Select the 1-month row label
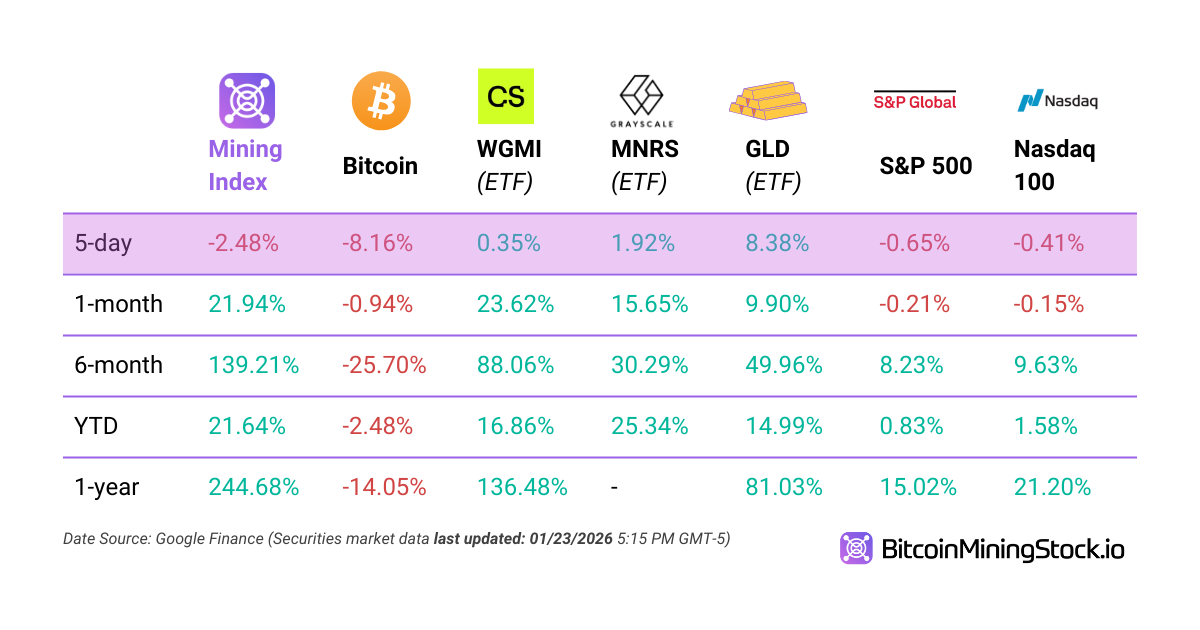This screenshot has height=630, width=1200. pyautogui.click(x=119, y=304)
